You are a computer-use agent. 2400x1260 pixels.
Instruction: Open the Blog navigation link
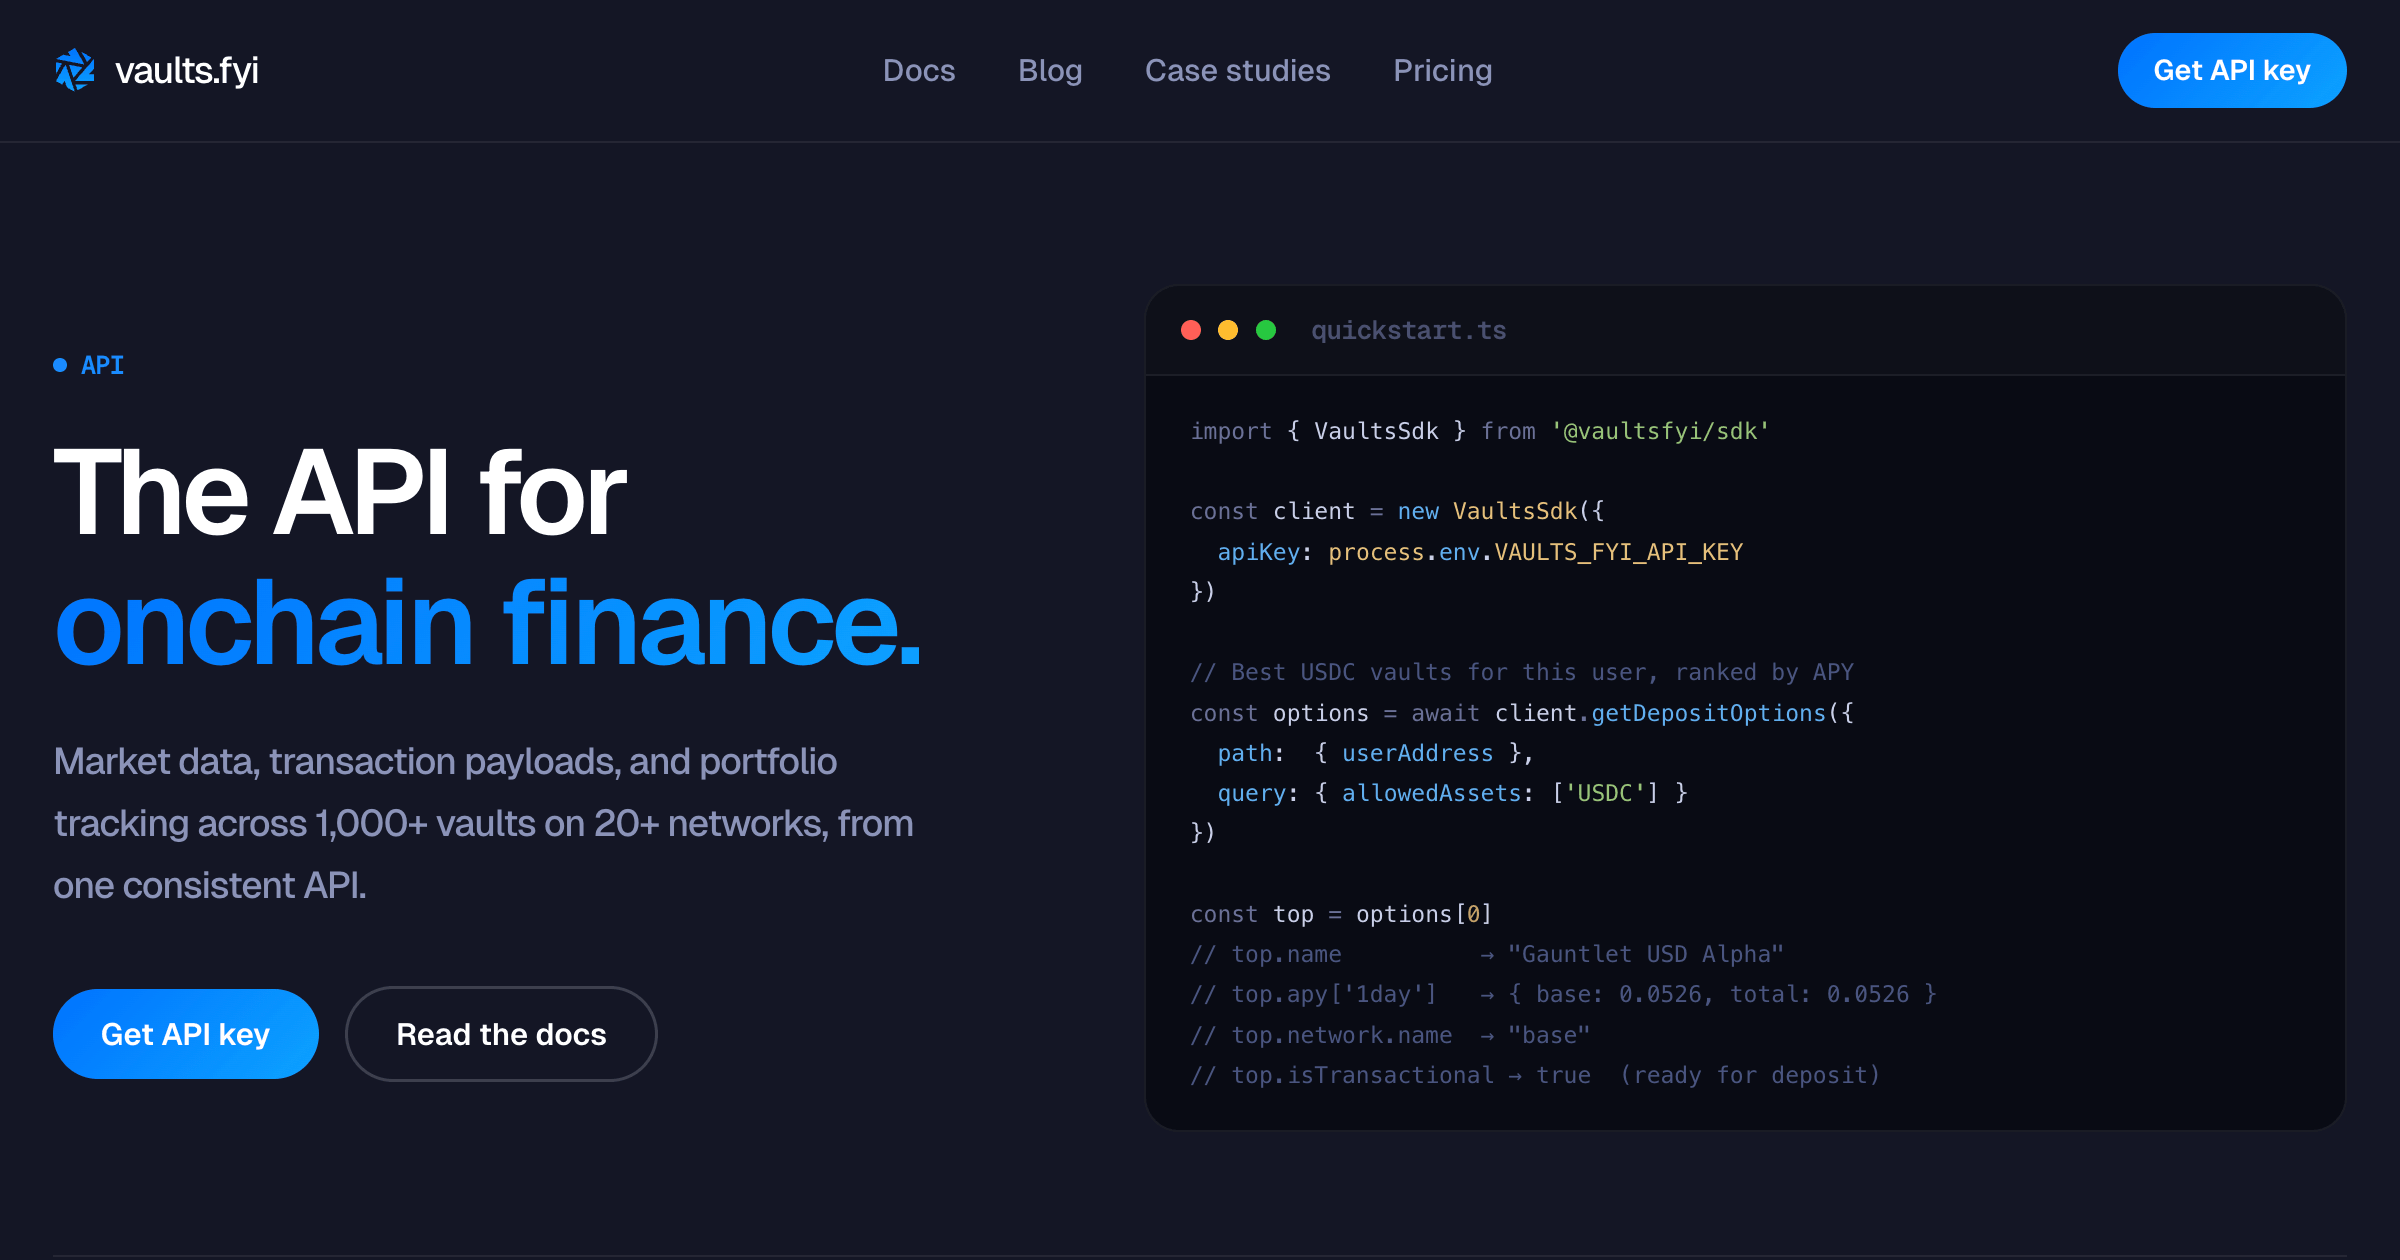coord(1050,70)
